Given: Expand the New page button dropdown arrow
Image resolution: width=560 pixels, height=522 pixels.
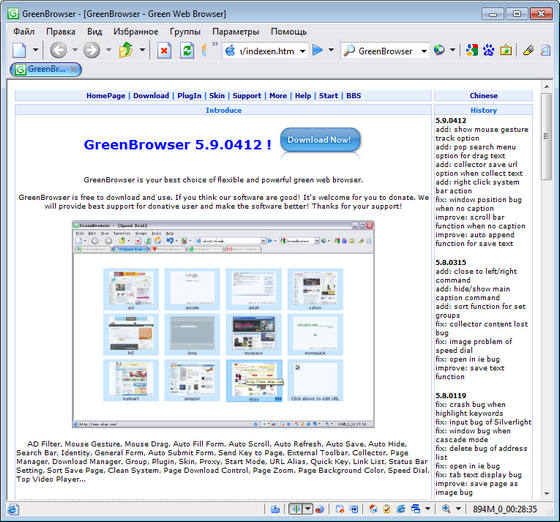Looking at the screenshot, I should [x=35, y=50].
